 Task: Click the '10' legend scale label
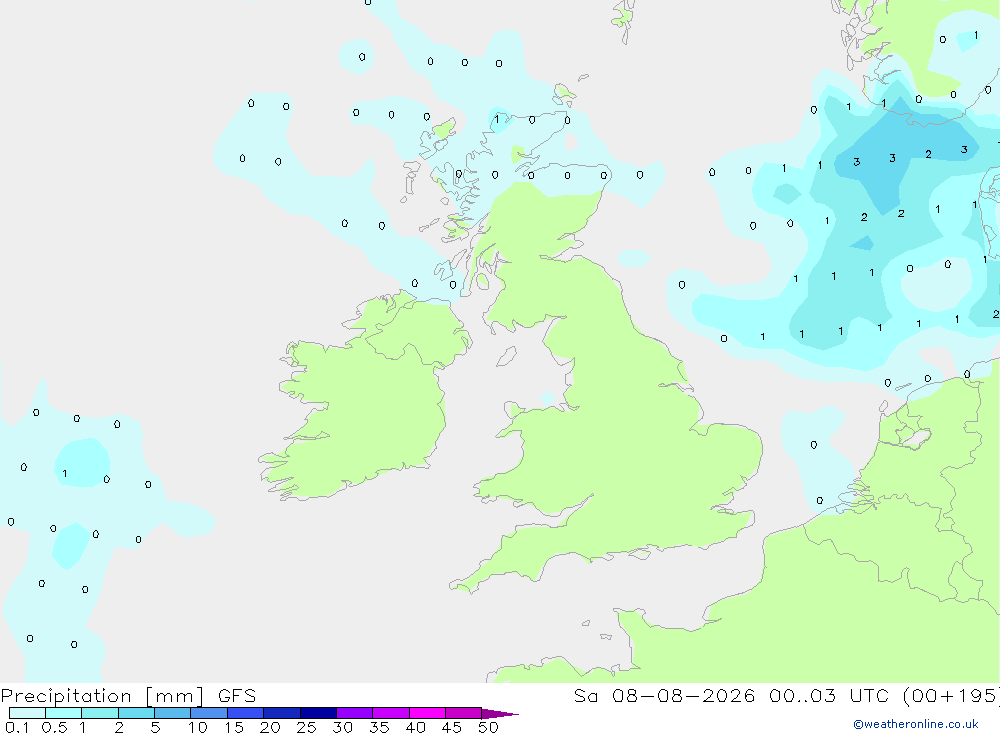tap(198, 727)
